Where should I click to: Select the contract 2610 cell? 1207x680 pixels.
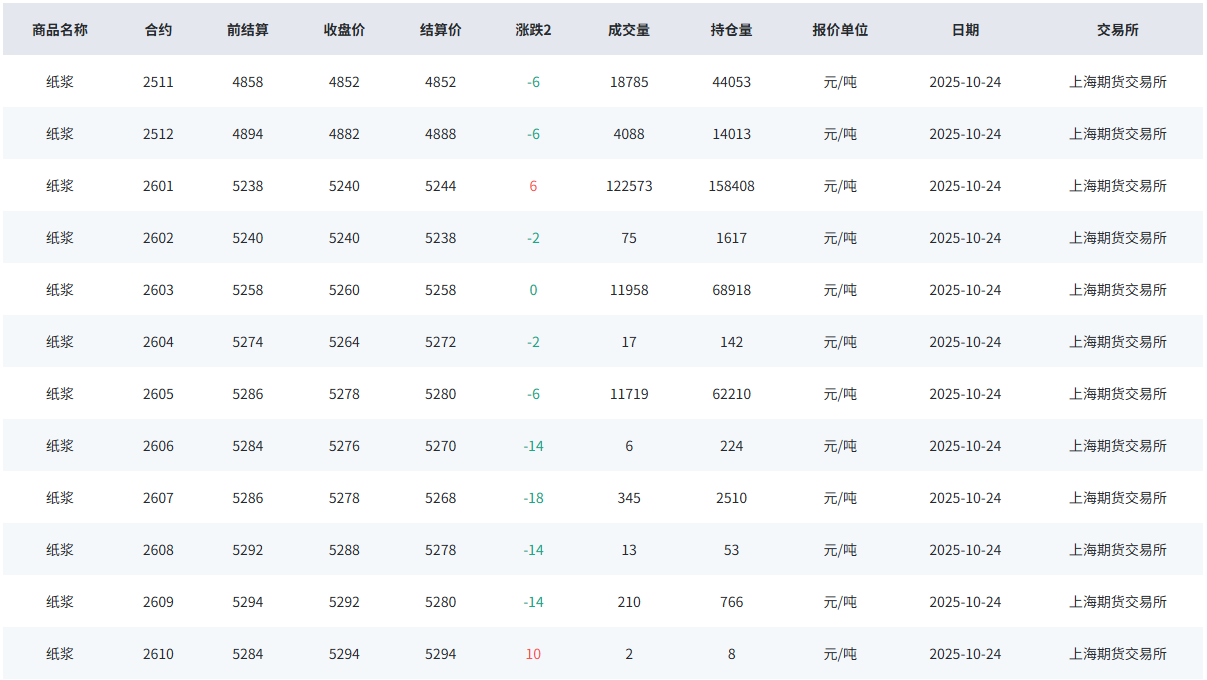coord(158,654)
